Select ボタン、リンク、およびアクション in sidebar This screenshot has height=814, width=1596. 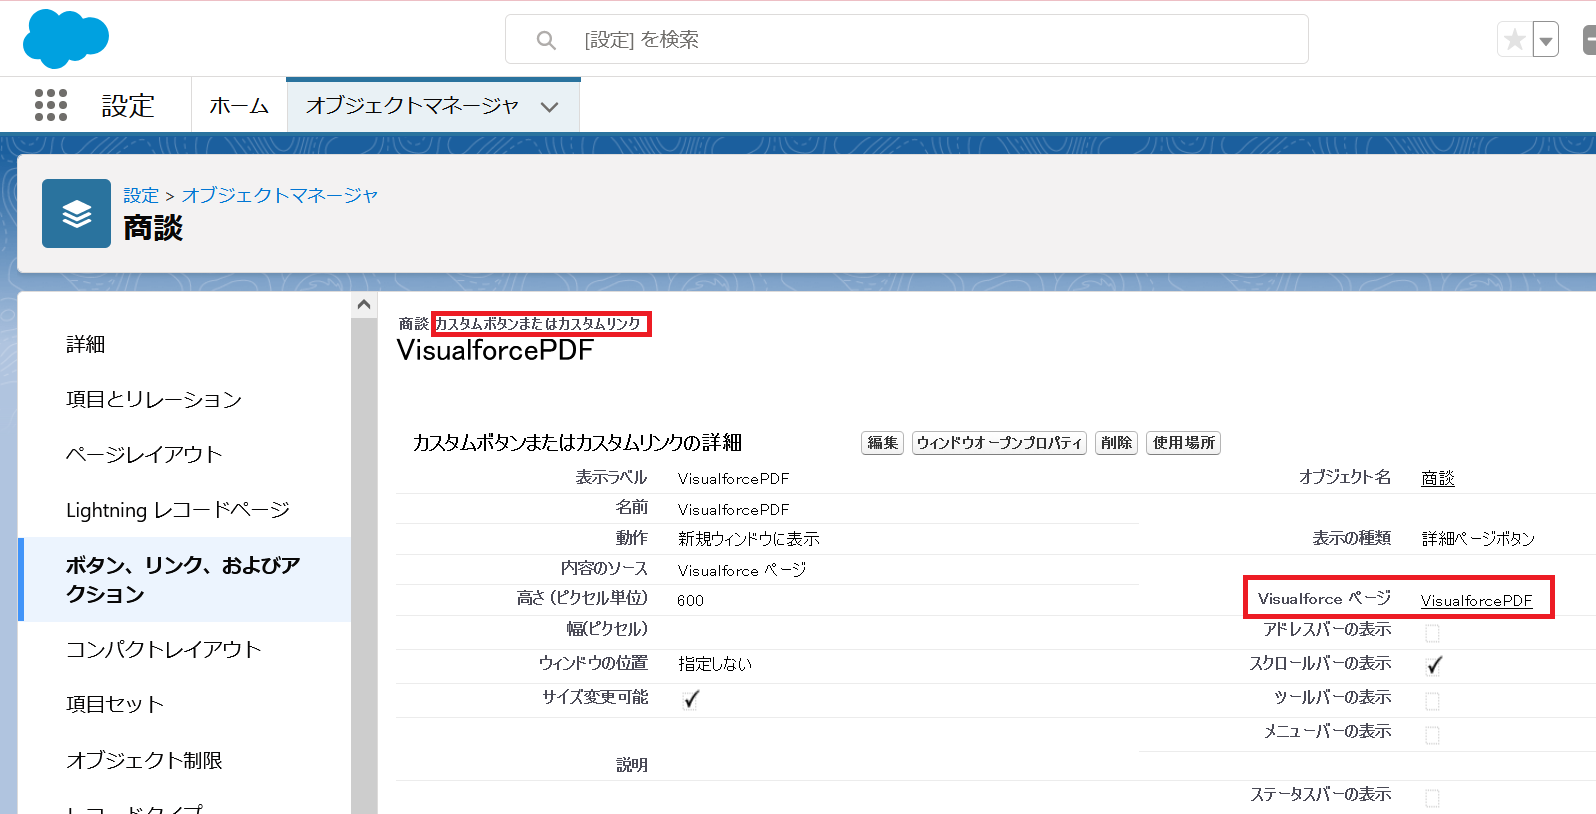pos(184,580)
